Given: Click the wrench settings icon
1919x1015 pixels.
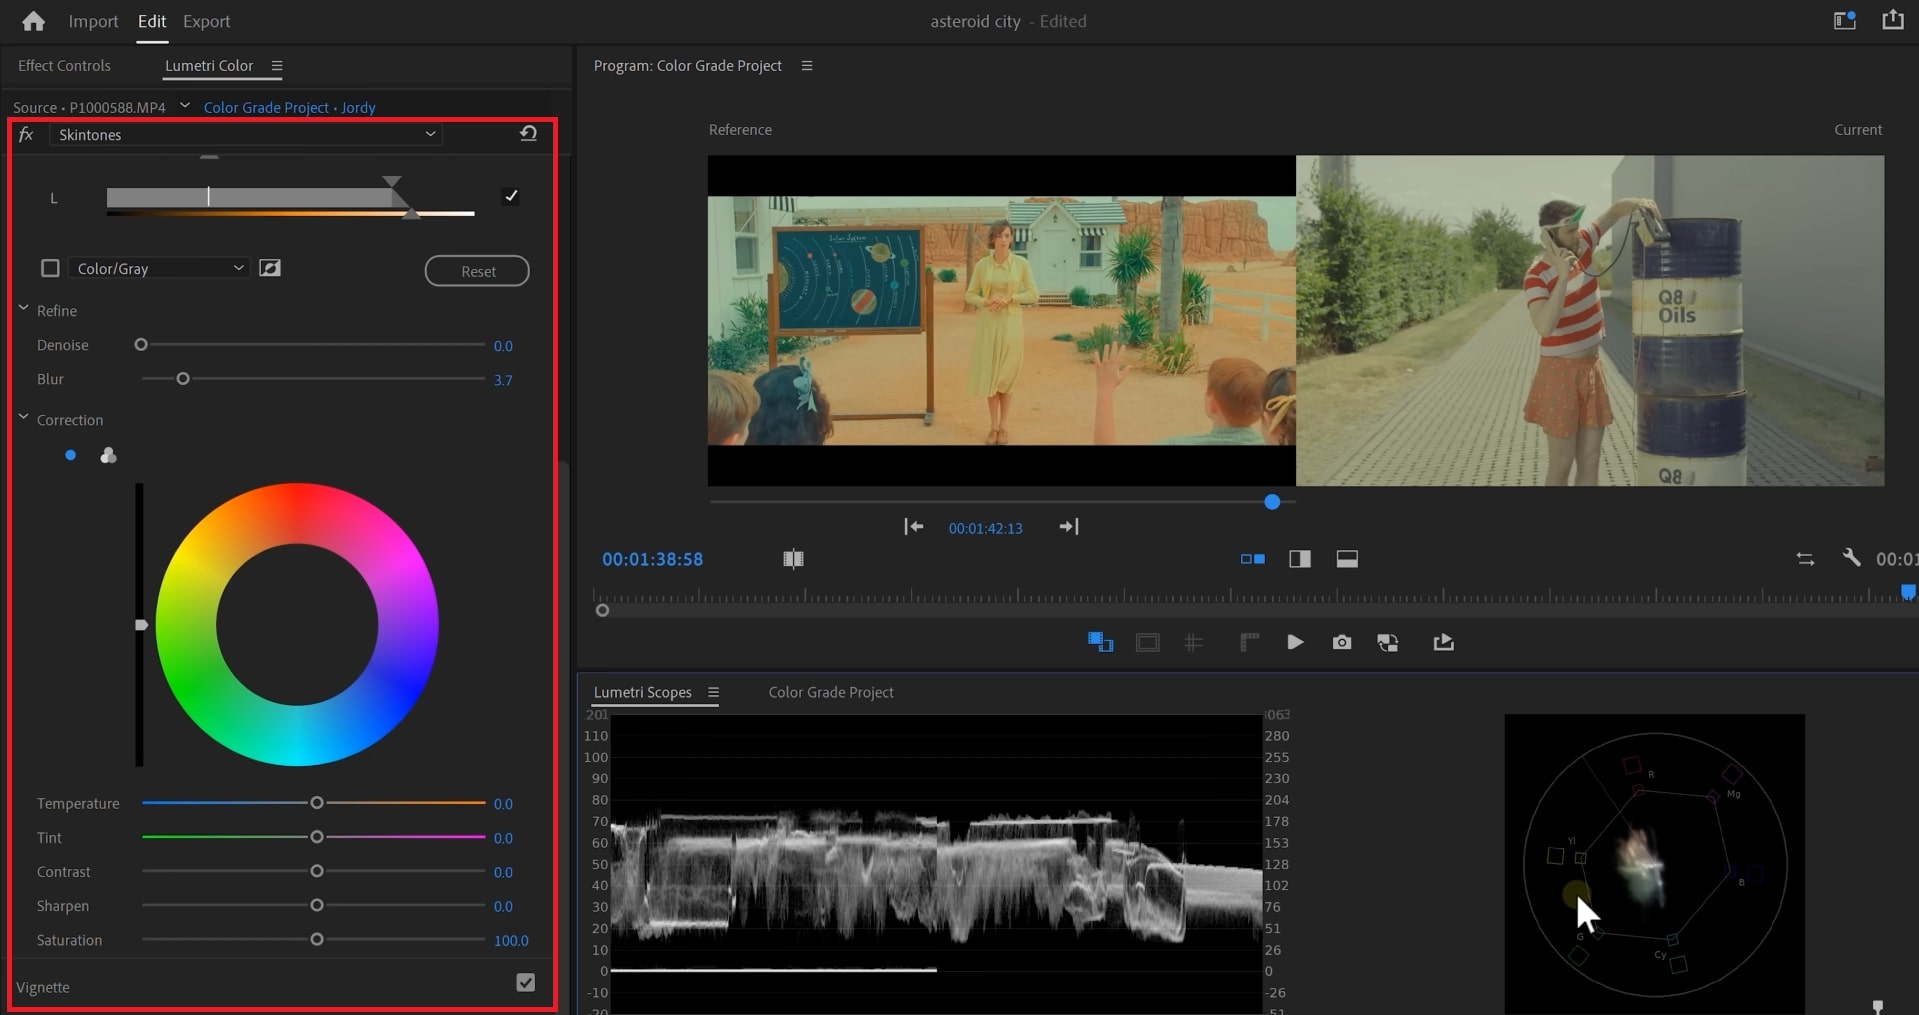Looking at the screenshot, I should (x=1851, y=558).
